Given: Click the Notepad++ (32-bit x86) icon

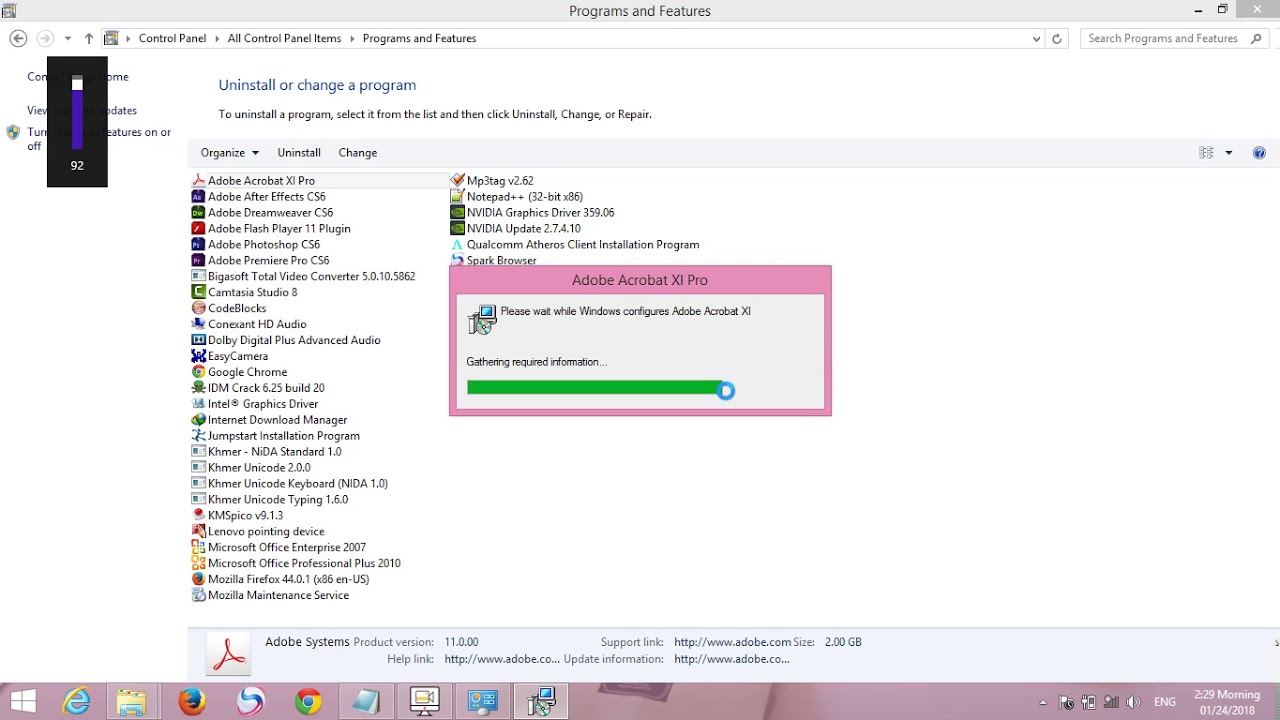Looking at the screenshot, I should tap(458, 197).
